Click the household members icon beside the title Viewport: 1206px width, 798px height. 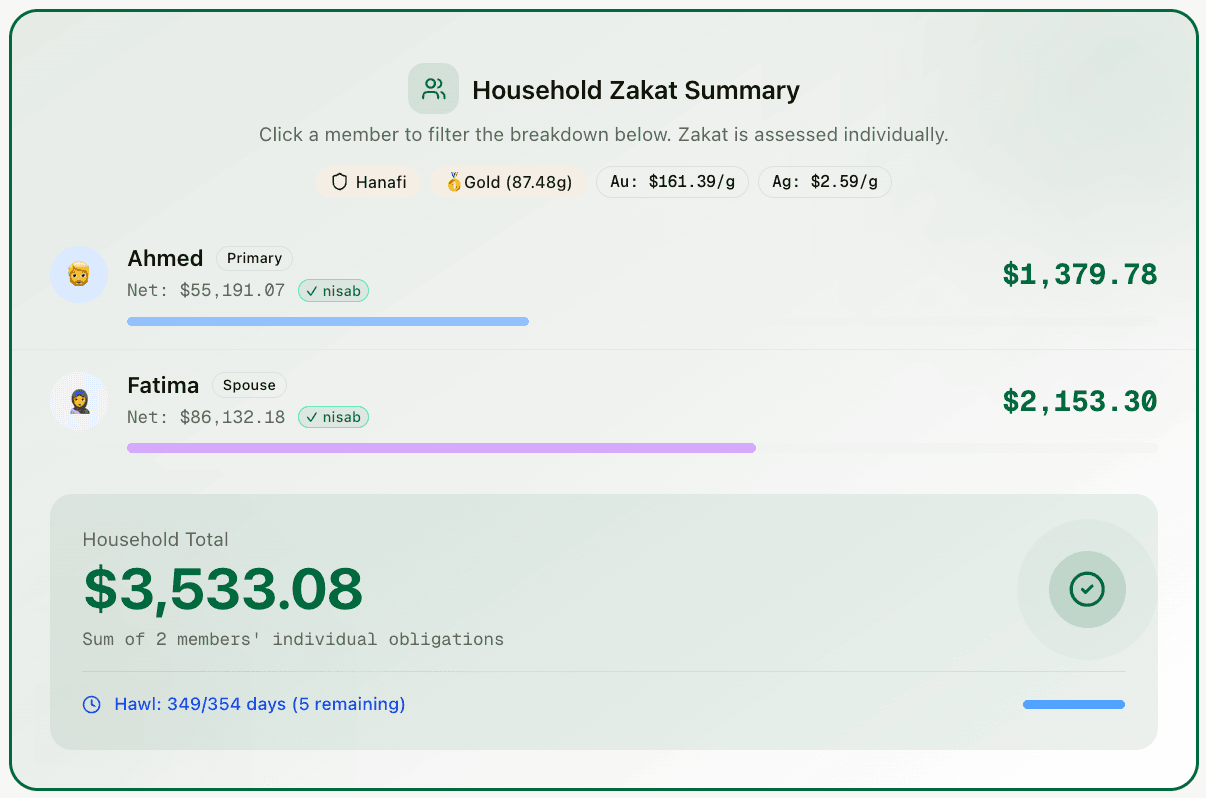tap(432, 89)
